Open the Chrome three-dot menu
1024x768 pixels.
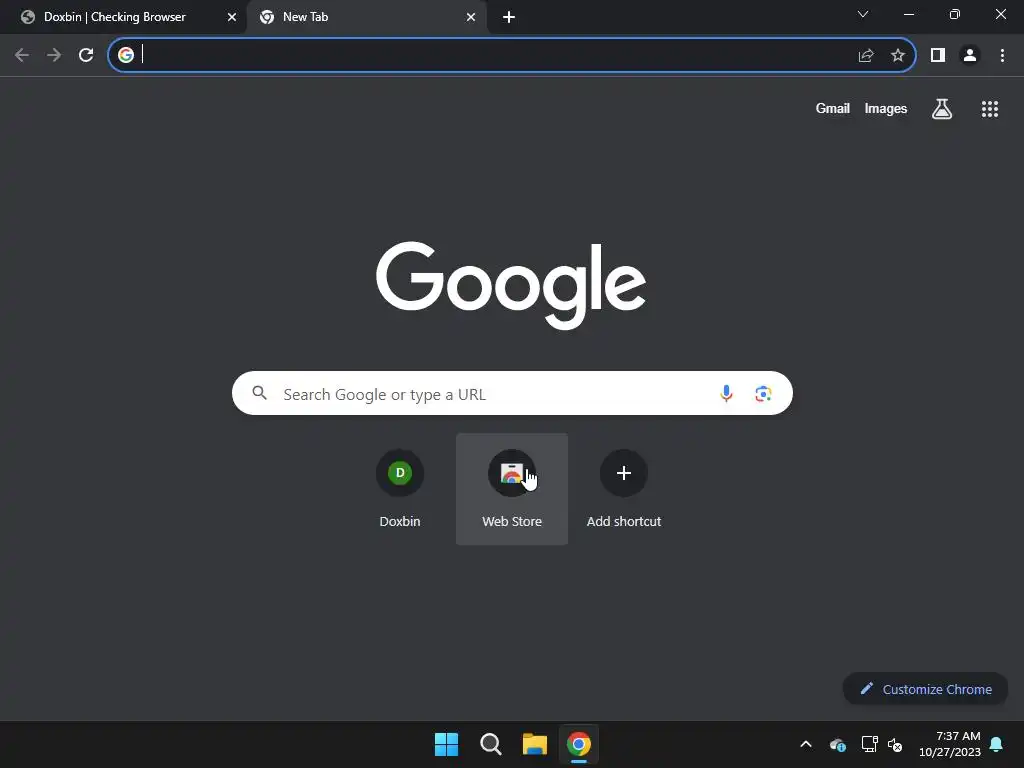pos(1002,55)
